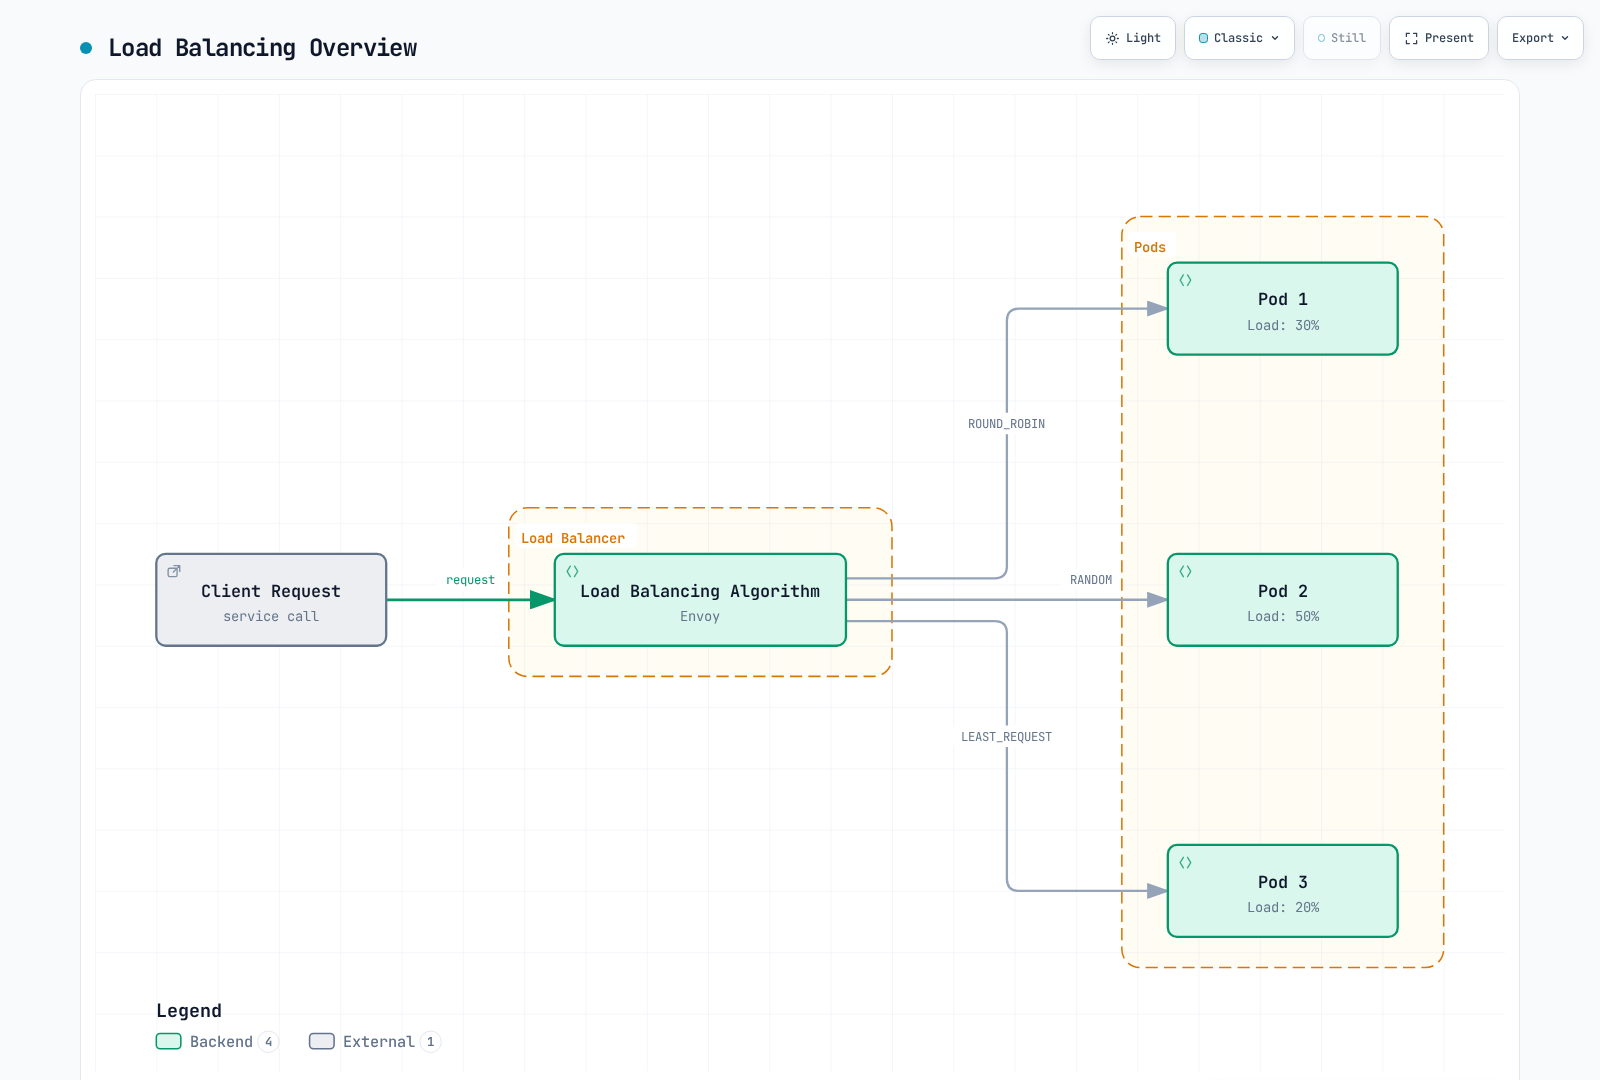The width and height of the screenshot is (1600, 1080).
Task: Click the Load Balancer group label
Action: (572, 538)
